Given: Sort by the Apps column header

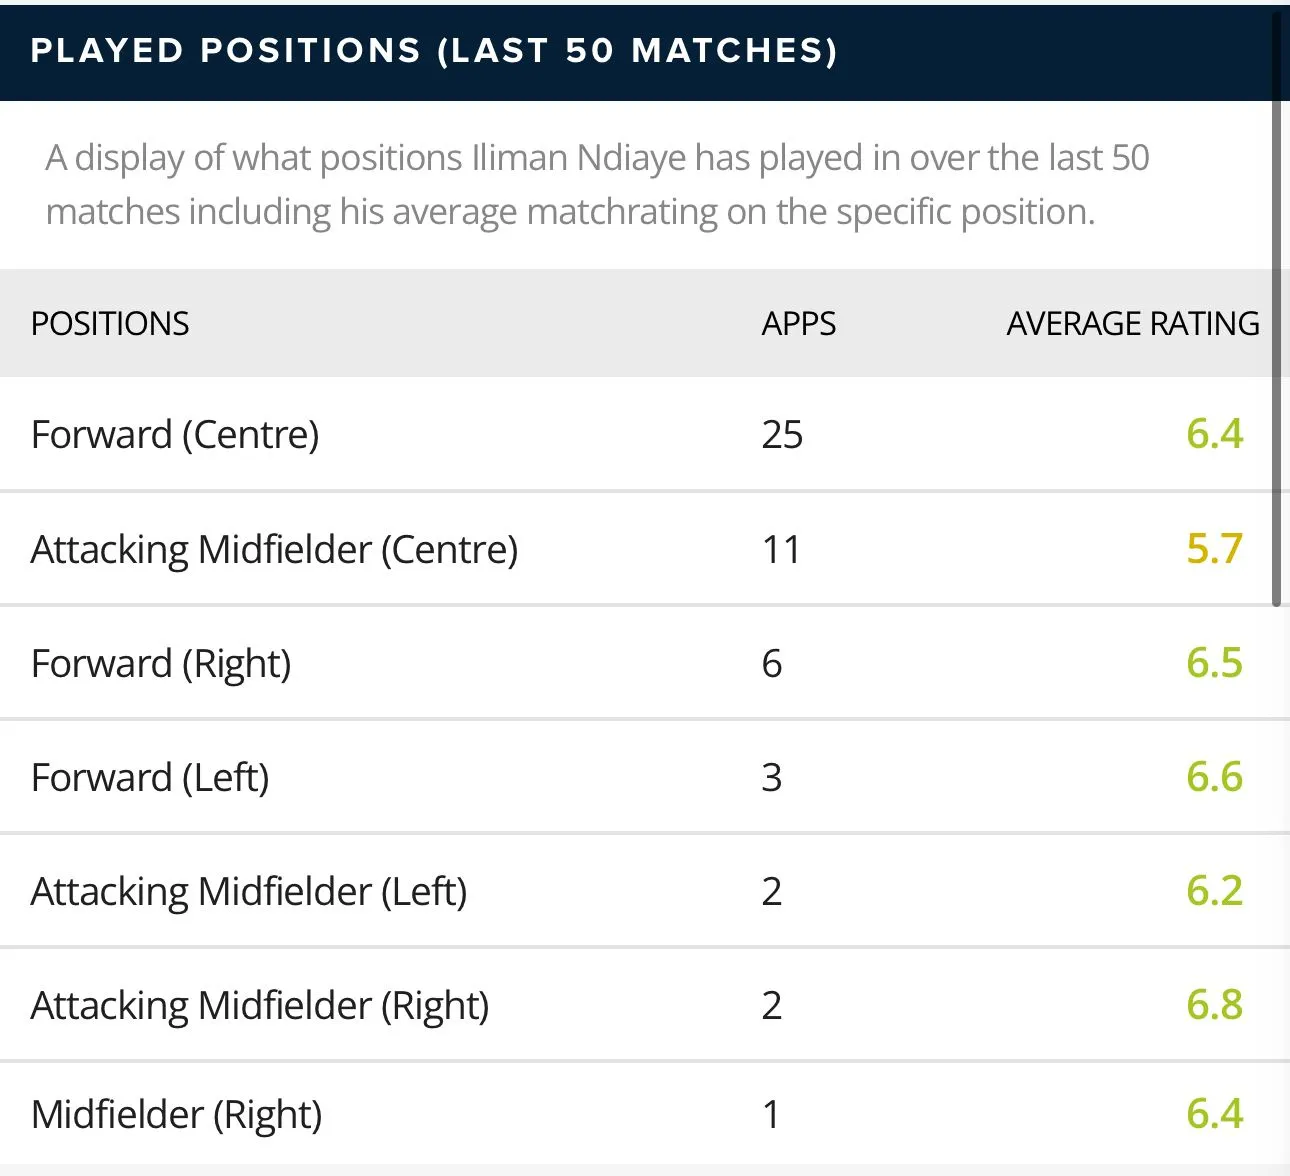Looking at the screenshot, I should point(798,324).
